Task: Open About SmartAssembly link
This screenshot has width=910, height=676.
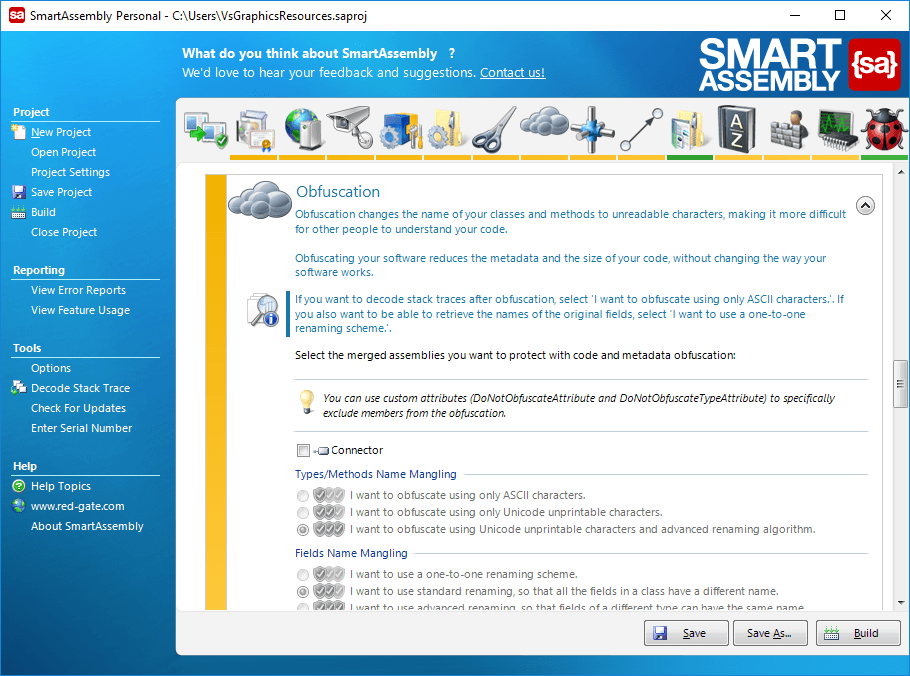Action: pyautogui.click(x=87, y=526)
